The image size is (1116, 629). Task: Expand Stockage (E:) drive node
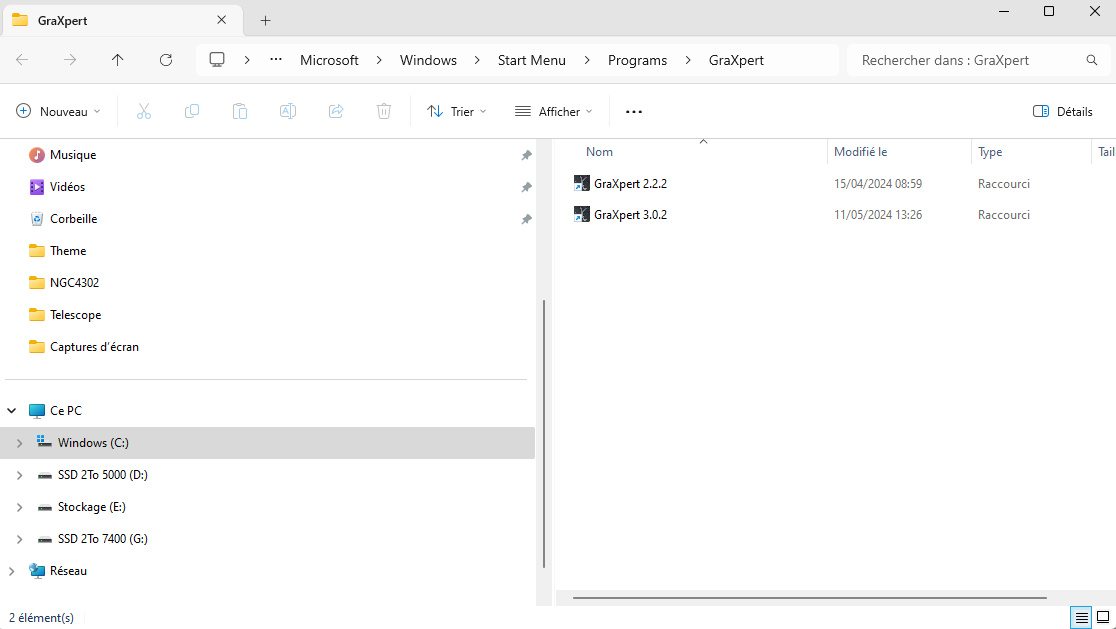19,507
